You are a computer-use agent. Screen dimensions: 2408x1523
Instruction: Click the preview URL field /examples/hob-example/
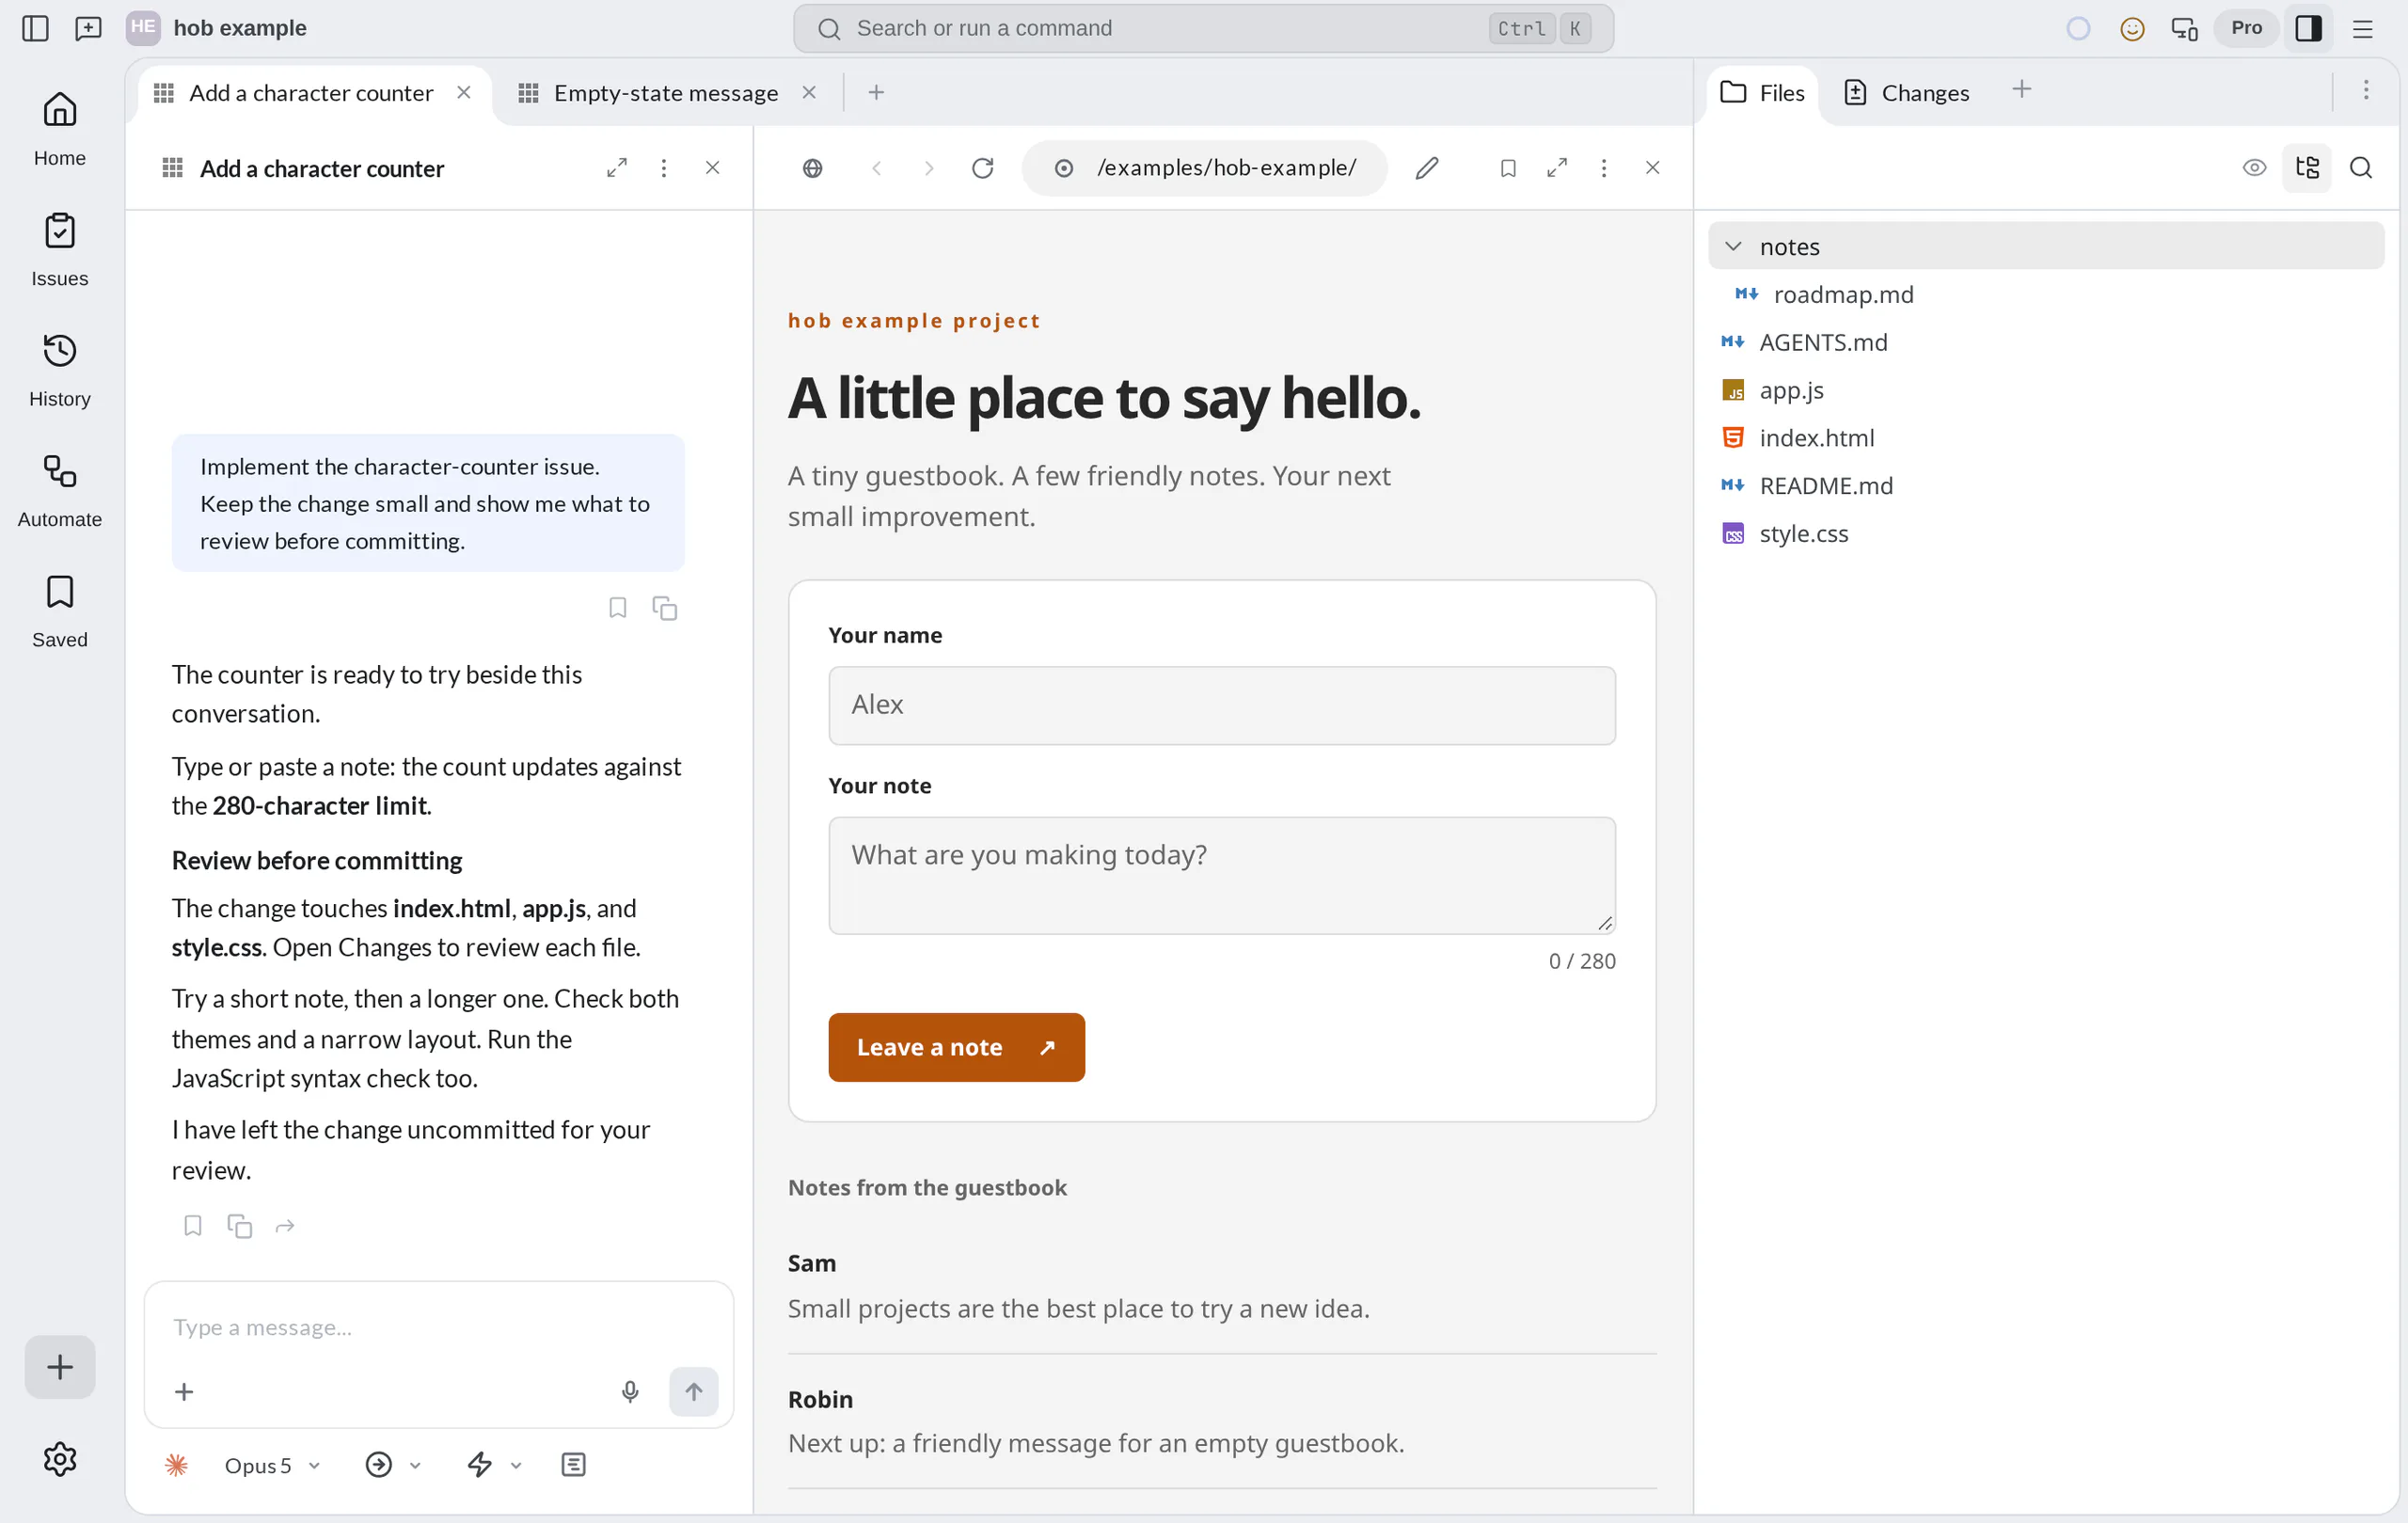point(1205,168)
